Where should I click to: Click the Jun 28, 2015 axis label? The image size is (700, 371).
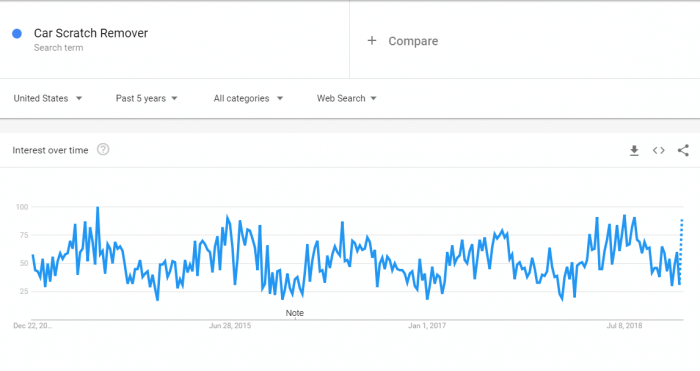230,325
